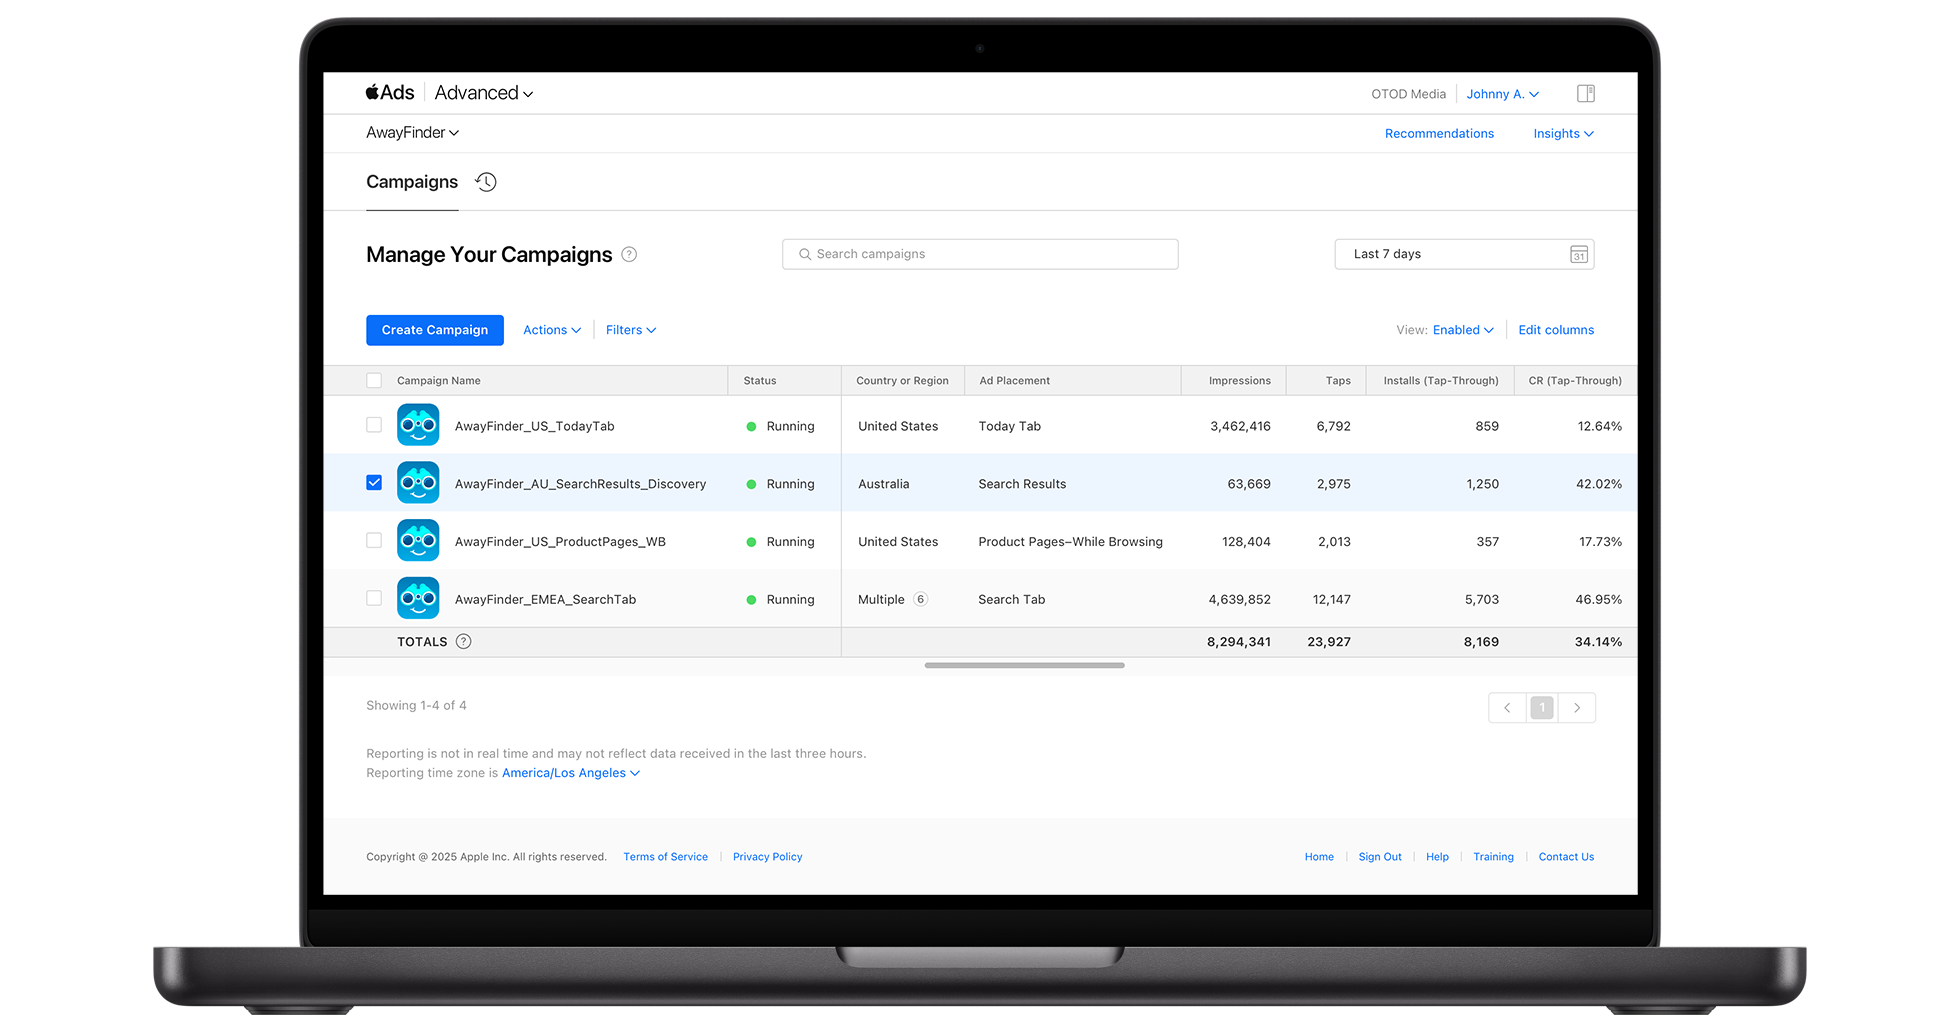Viewport: 1960px width, 1024px height.
Task: Open campaign AwayFinder_US_TodayTab name
Action: (x=535, y=426)
